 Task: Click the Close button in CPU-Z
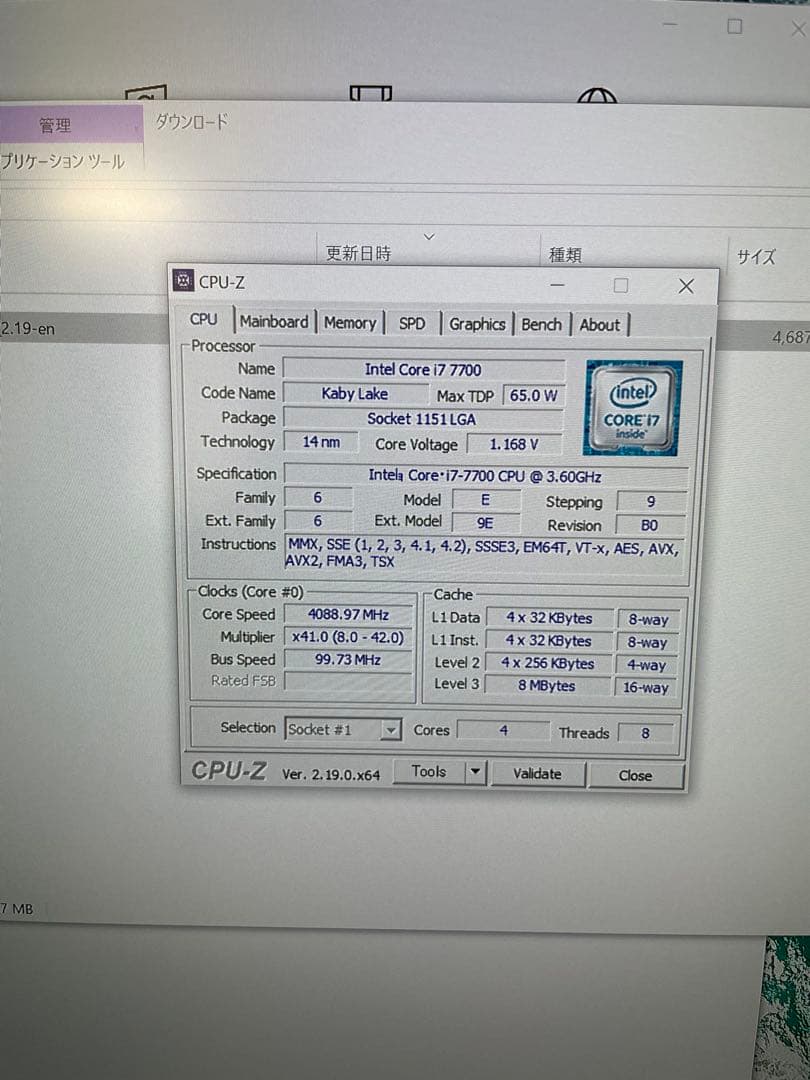click(x=635, y=776)
